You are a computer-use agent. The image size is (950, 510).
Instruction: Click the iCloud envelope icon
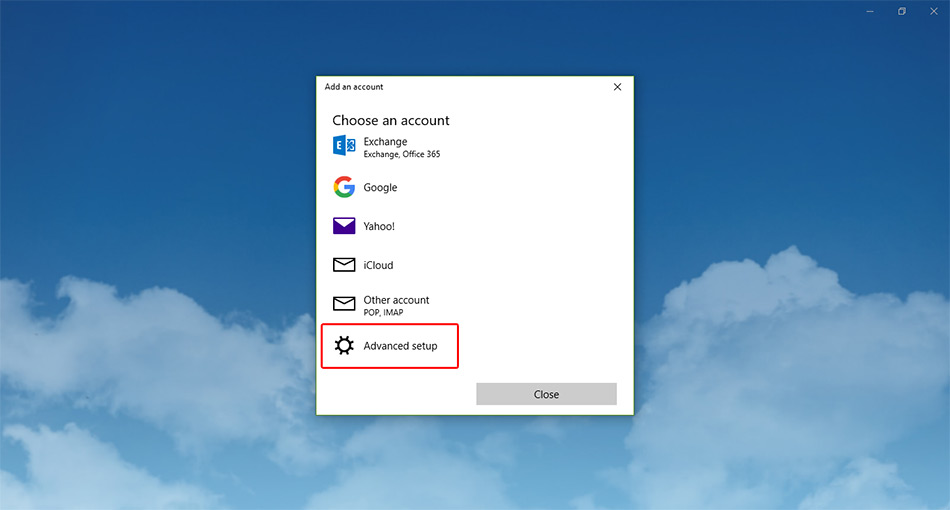[344, 265]
